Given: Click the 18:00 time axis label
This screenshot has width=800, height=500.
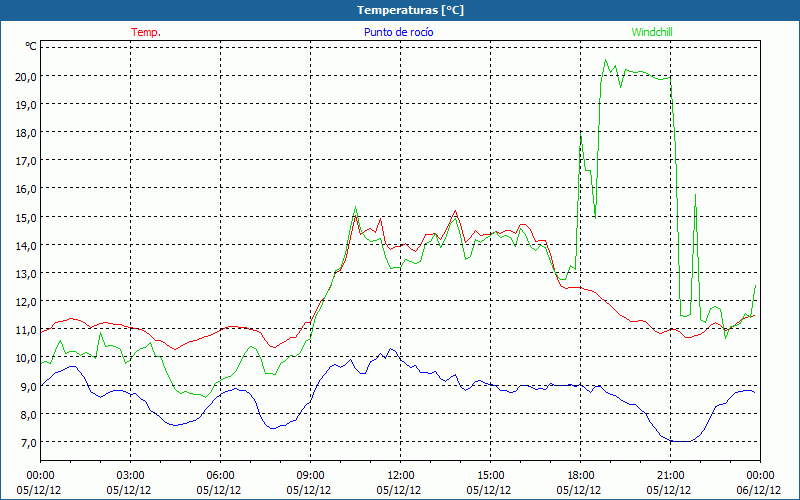Looking at the screenshot, I should [581, 476].
